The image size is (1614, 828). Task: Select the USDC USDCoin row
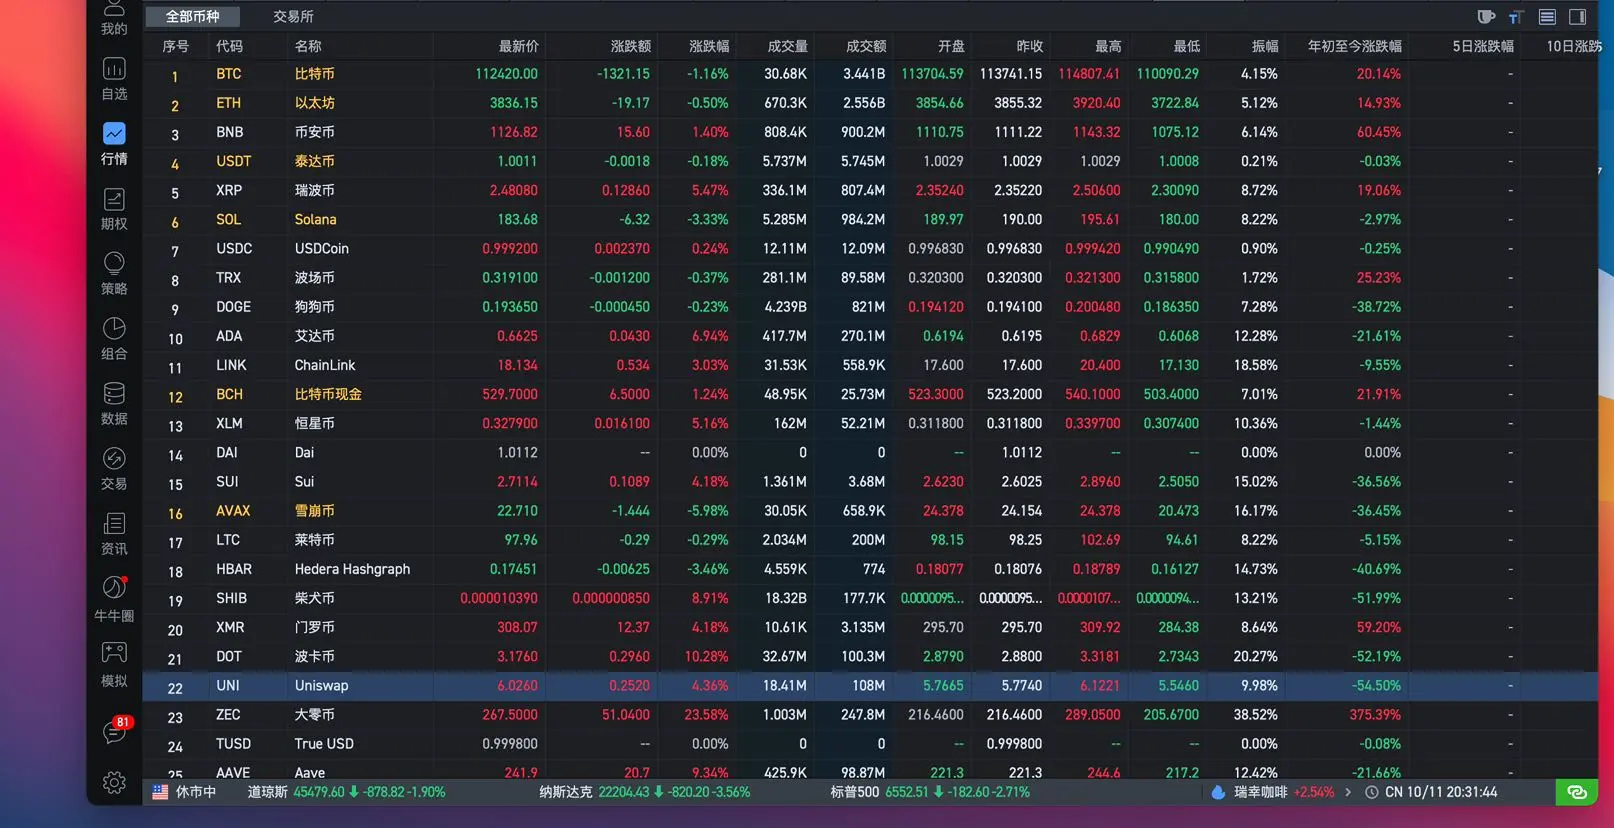click(870, 248)
